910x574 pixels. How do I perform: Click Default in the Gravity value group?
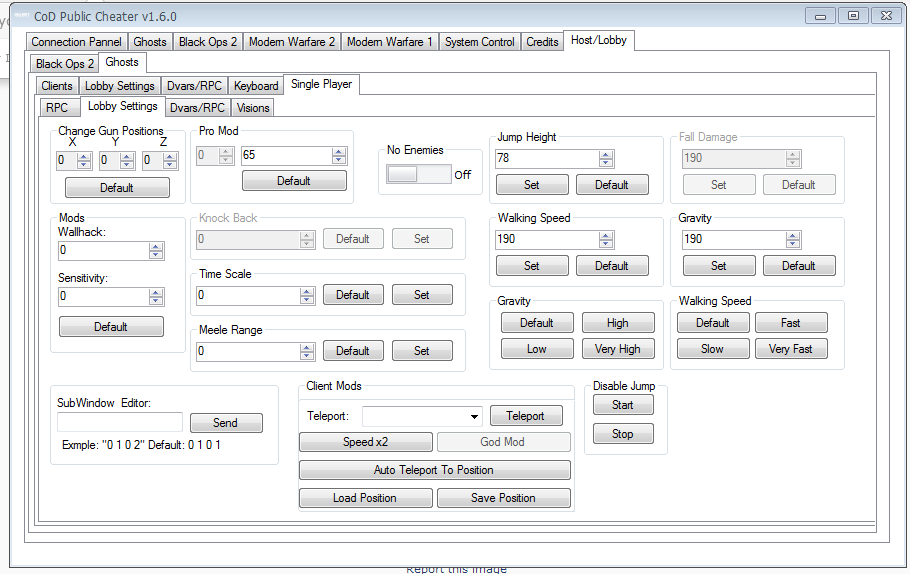[x=799, y=265]
